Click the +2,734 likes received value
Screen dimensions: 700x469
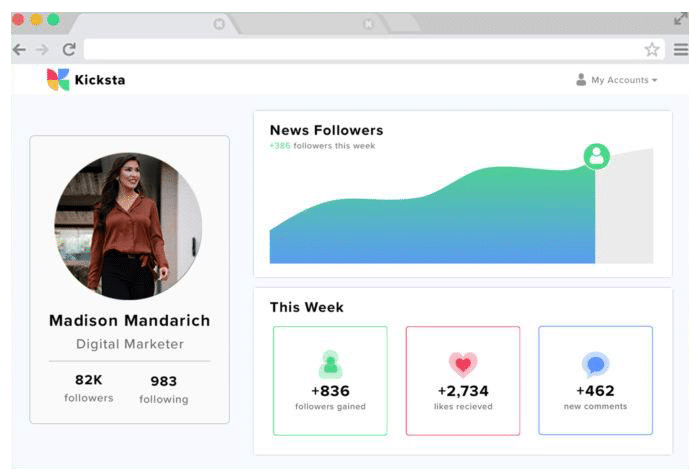click(463, 391)
